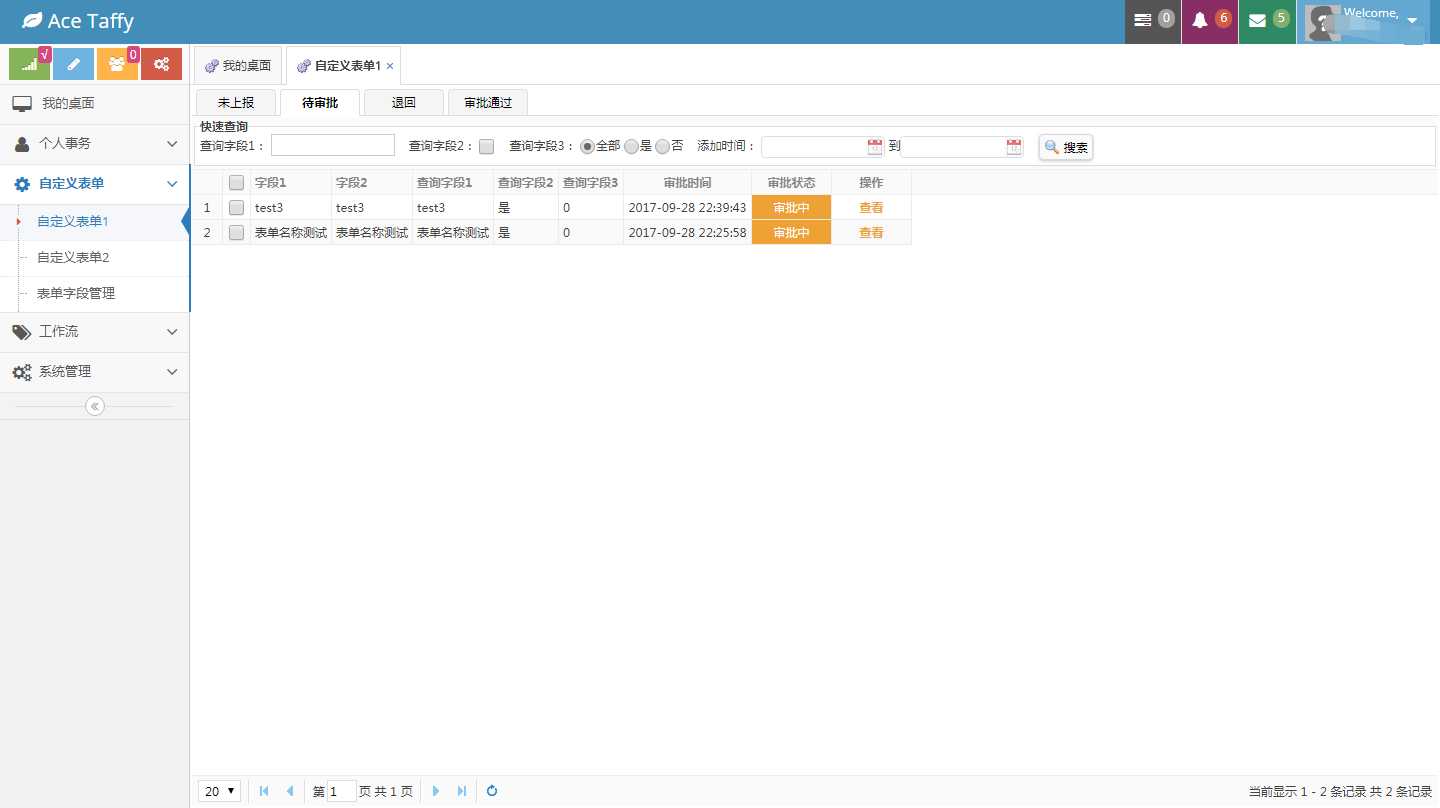Focus the start date input field
Viewport: 1440px width, 808px height.
click(814, 147)
